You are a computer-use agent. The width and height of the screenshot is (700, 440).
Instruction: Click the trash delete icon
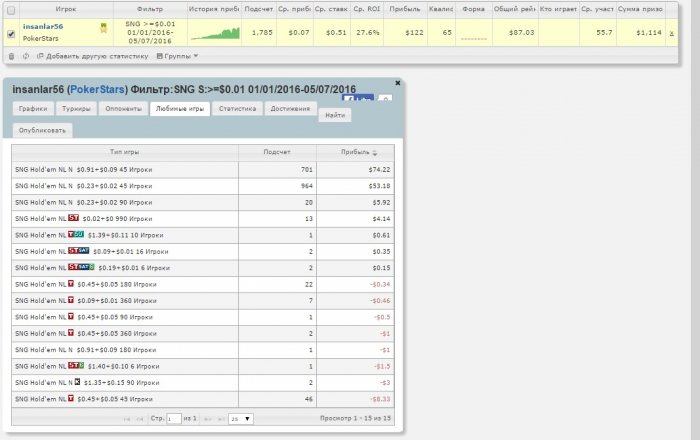[x=12, y=56]
